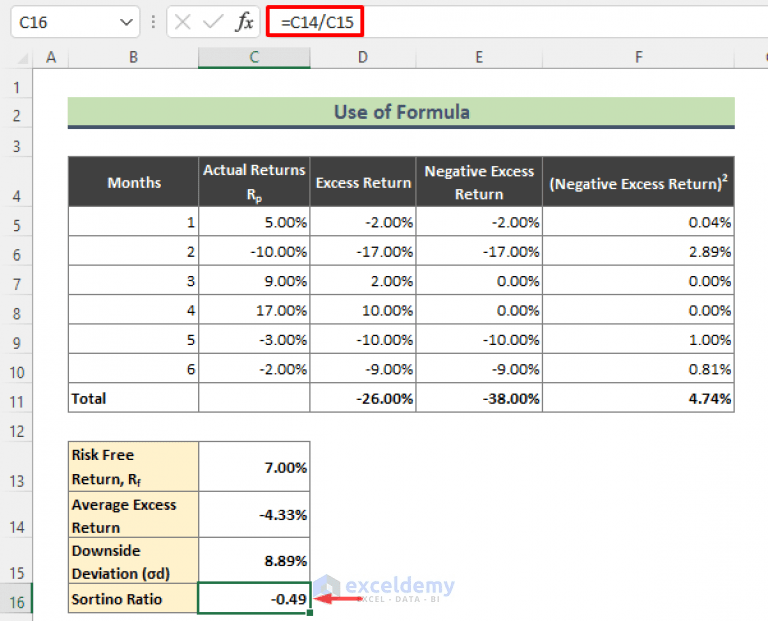The height and width of the screenshot is (621, 768).
Task: Expand the Name Box dropdown arrow
Action: [x=126, y=22]
